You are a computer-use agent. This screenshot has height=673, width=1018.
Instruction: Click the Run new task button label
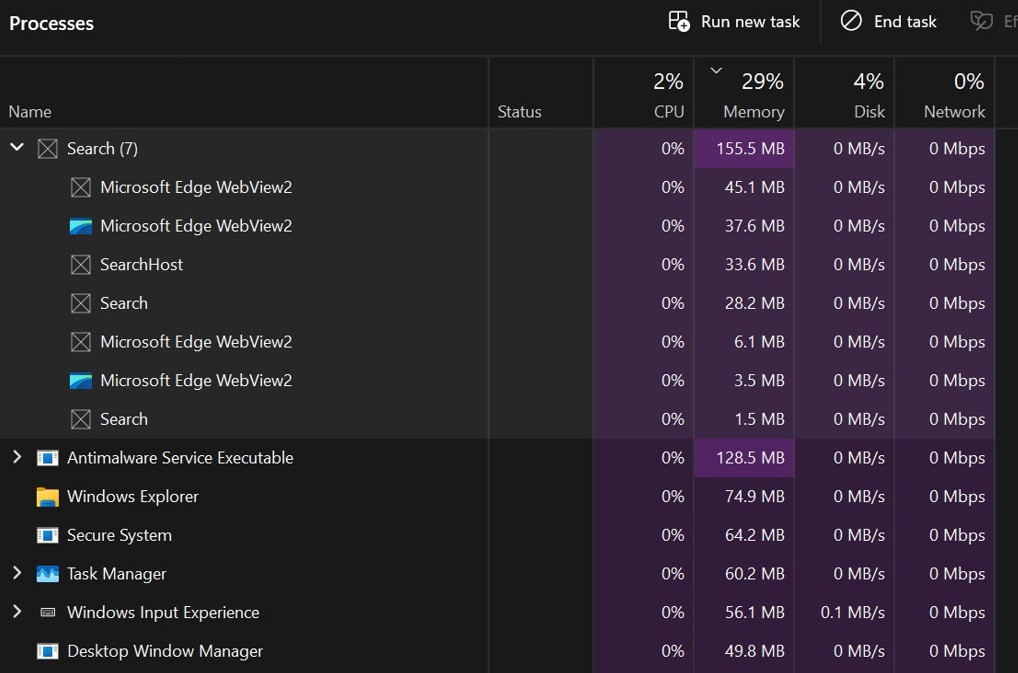(751, 21)
